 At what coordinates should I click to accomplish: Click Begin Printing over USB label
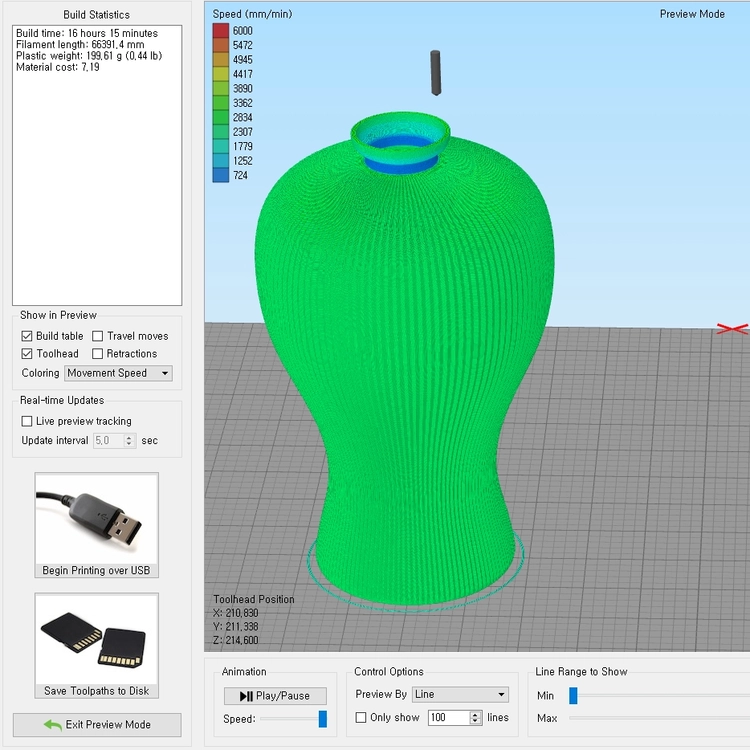[96, 571]
